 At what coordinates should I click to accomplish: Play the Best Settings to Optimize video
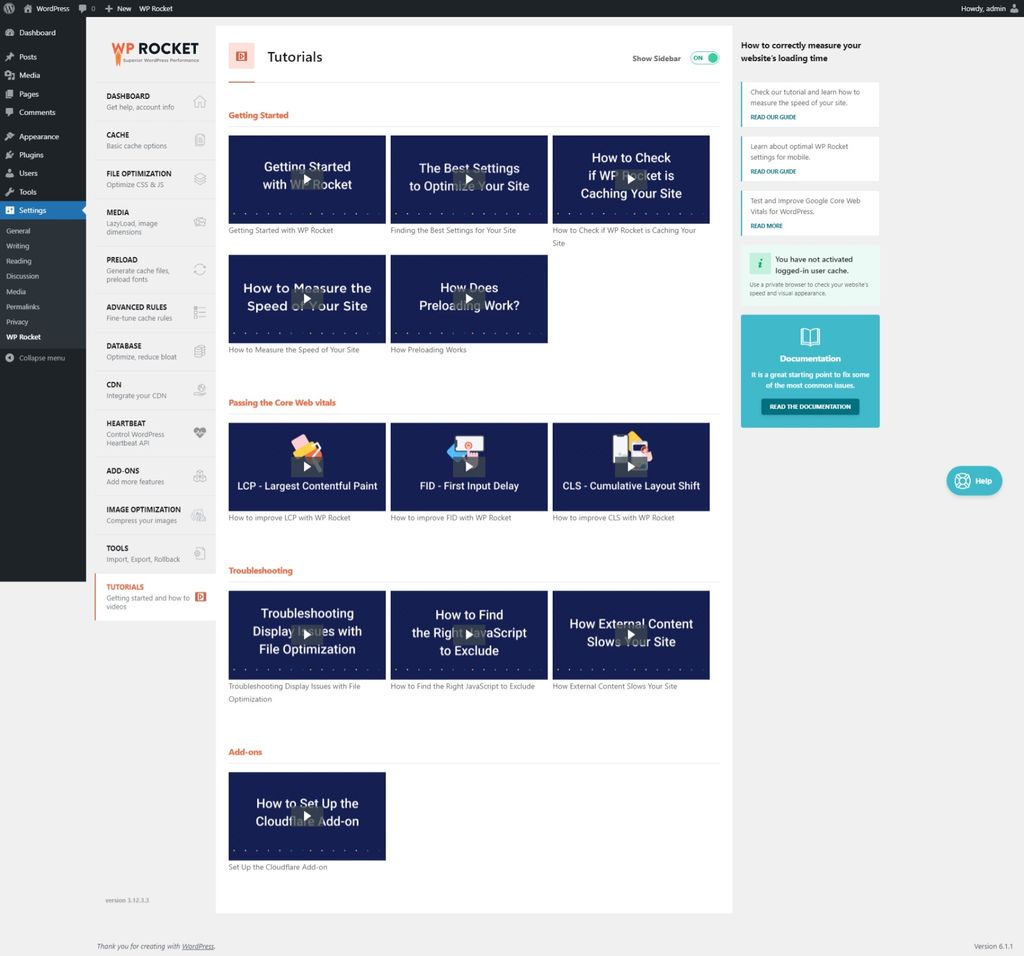469,179
